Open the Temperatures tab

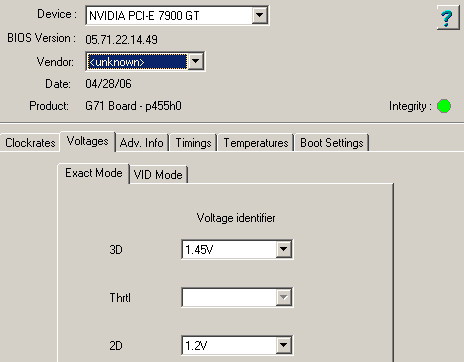click(256, 143)
